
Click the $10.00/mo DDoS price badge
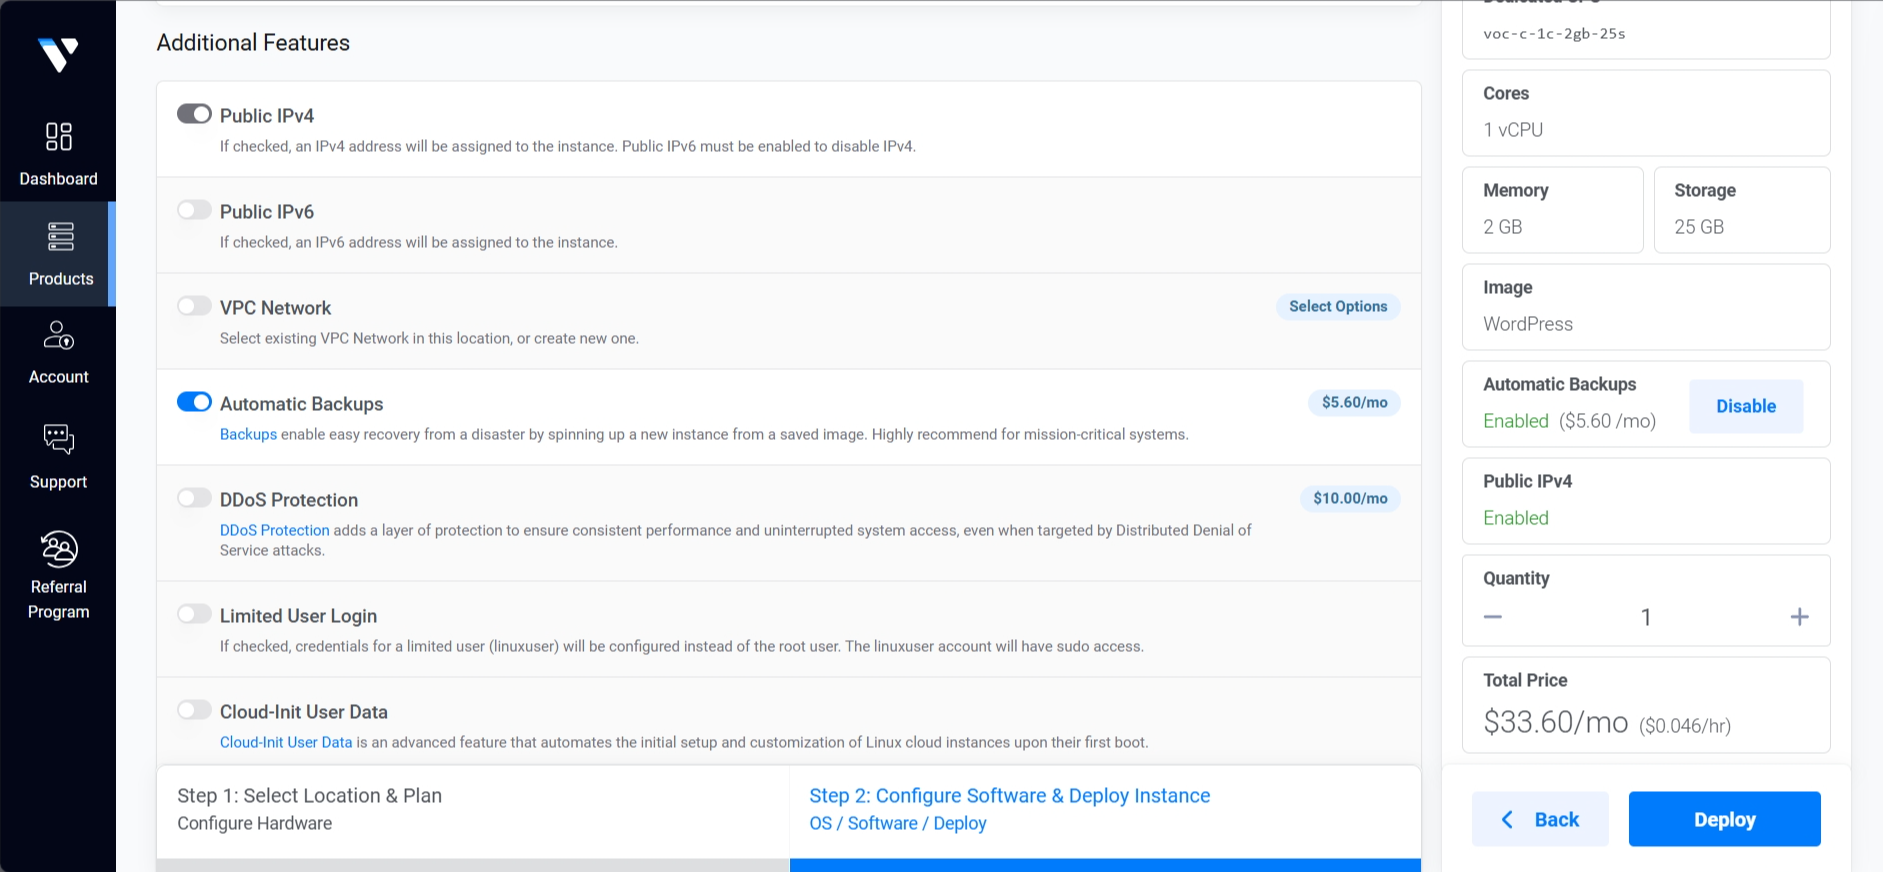(x=1350, y=499)
